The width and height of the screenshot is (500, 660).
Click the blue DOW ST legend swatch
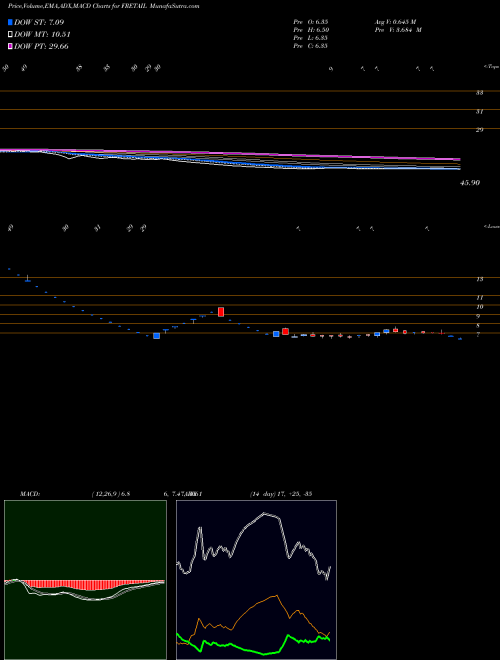click(x=10, y=22)
